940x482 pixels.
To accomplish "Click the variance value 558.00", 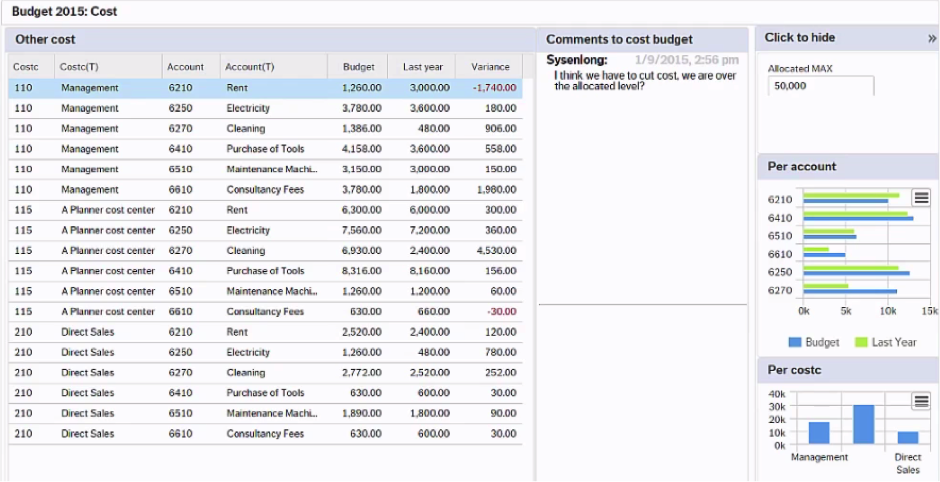I will click(501, 149).
